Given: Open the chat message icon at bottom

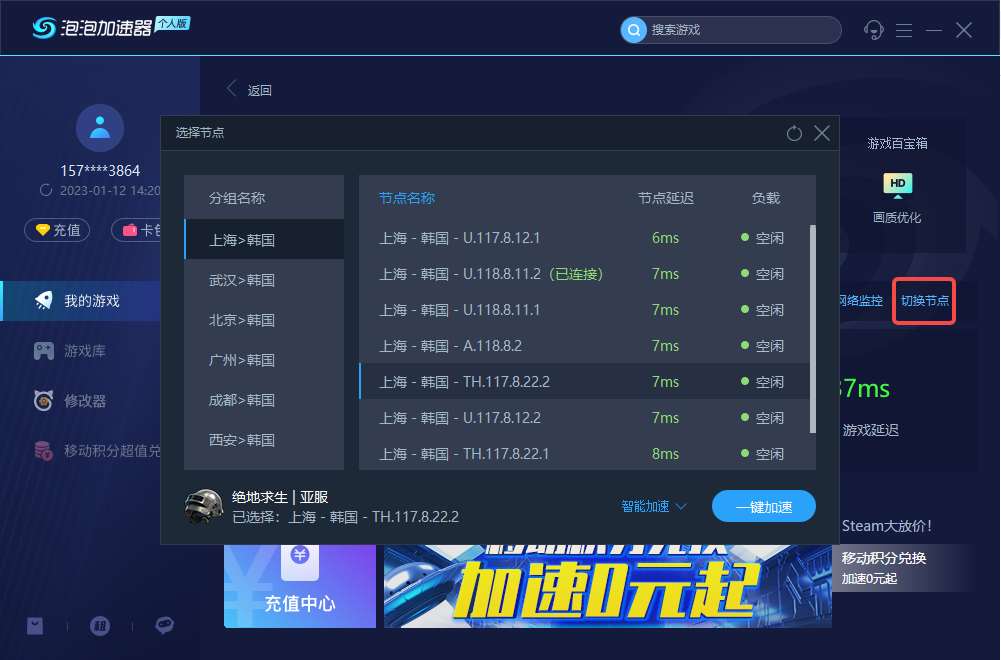Looking at the screenshot, I should (x=163, y=626).
